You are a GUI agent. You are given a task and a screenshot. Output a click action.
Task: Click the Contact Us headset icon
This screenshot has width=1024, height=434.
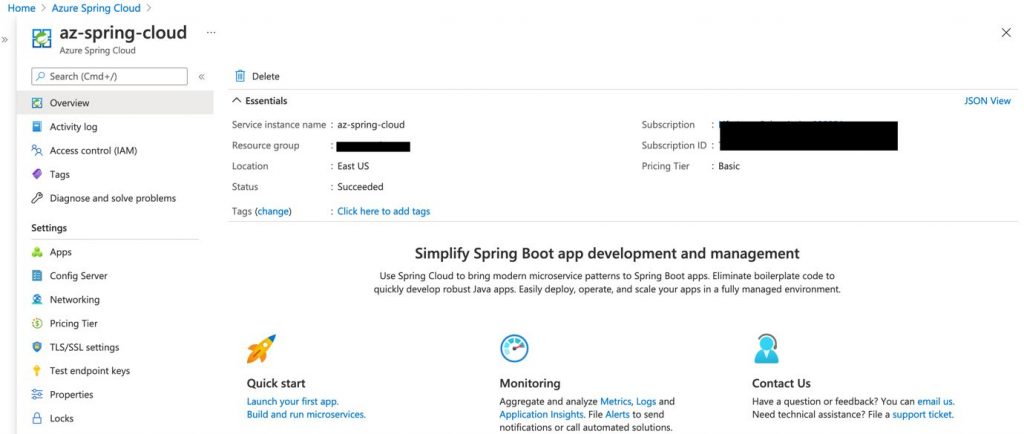click(766, 348)
